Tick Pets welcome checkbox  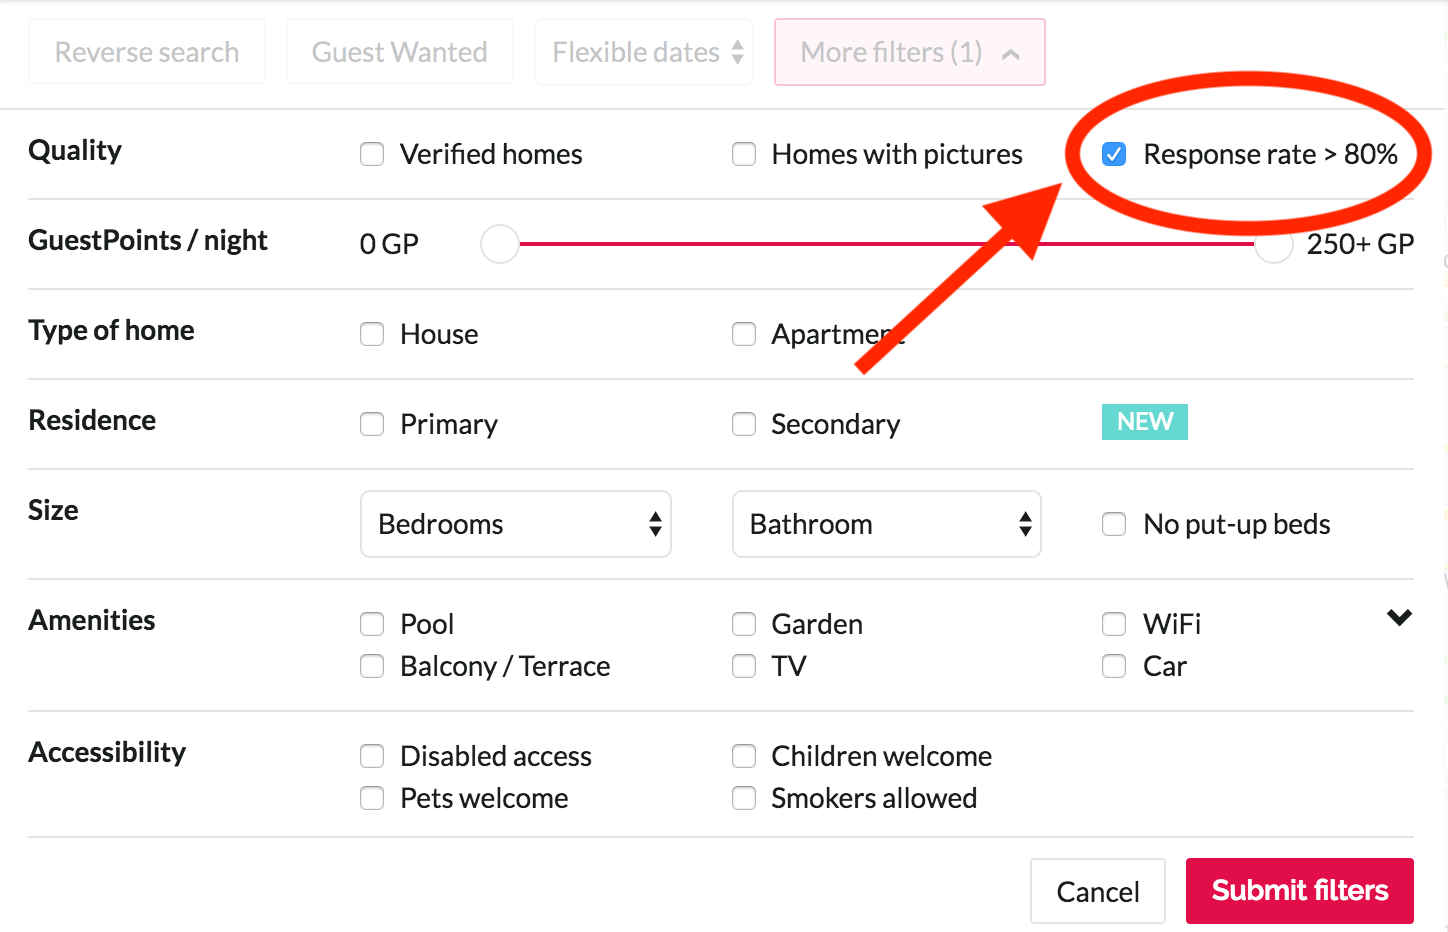click(x=372, y=798)
